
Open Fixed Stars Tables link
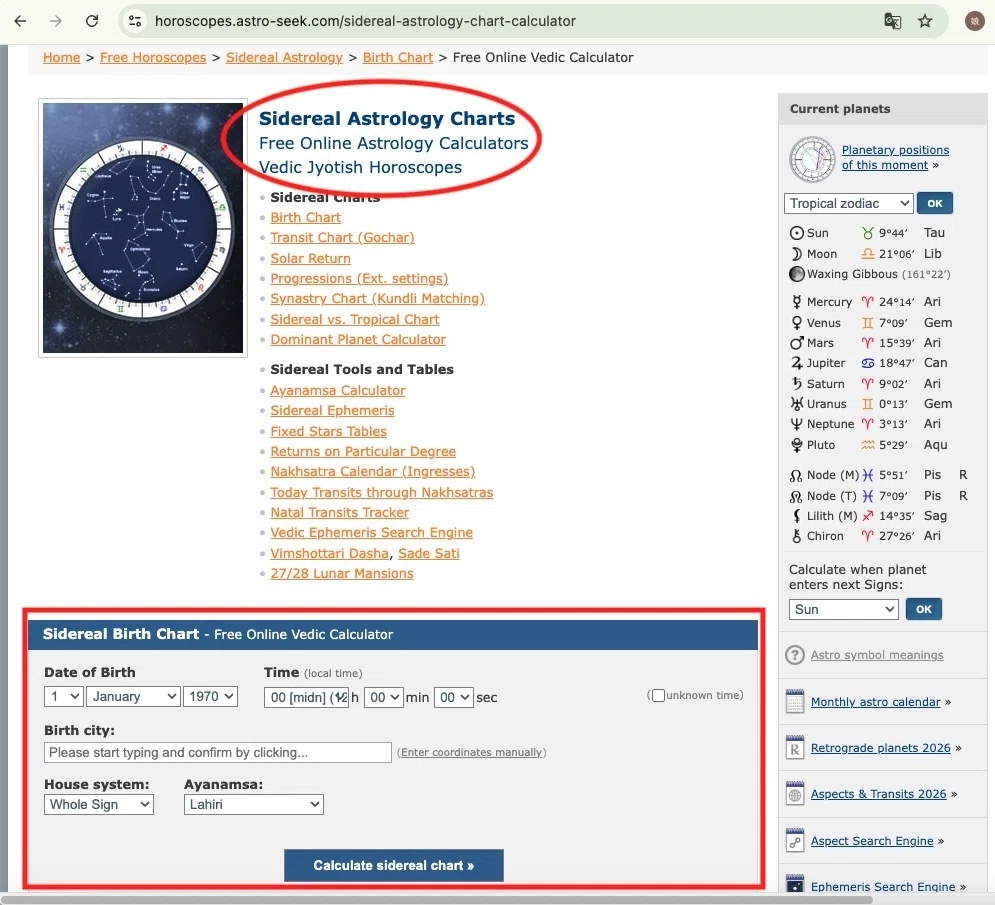coord(328,432)
